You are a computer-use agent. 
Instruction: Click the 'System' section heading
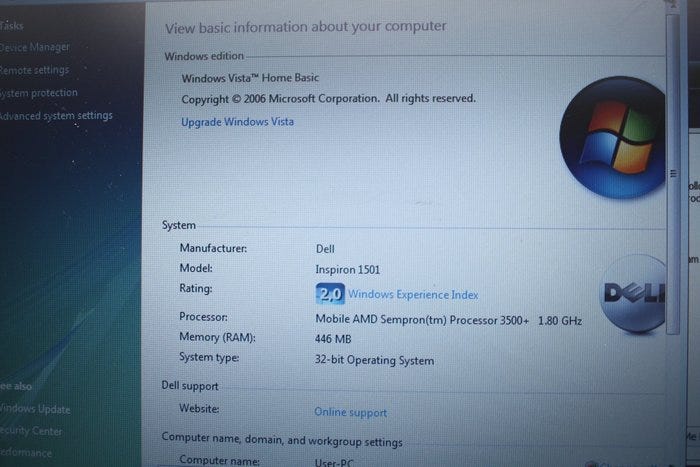coord(179,225)
